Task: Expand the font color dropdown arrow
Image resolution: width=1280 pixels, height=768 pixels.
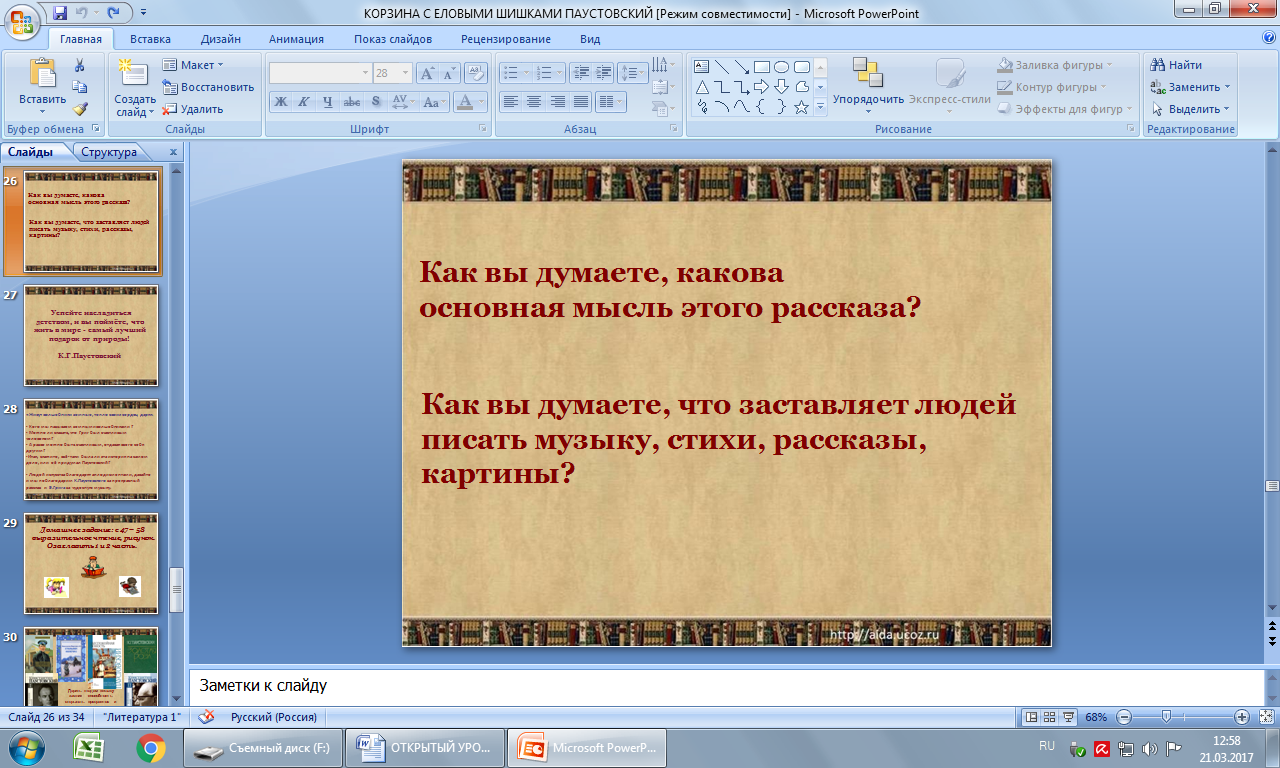Action: (x=482, y=102)
